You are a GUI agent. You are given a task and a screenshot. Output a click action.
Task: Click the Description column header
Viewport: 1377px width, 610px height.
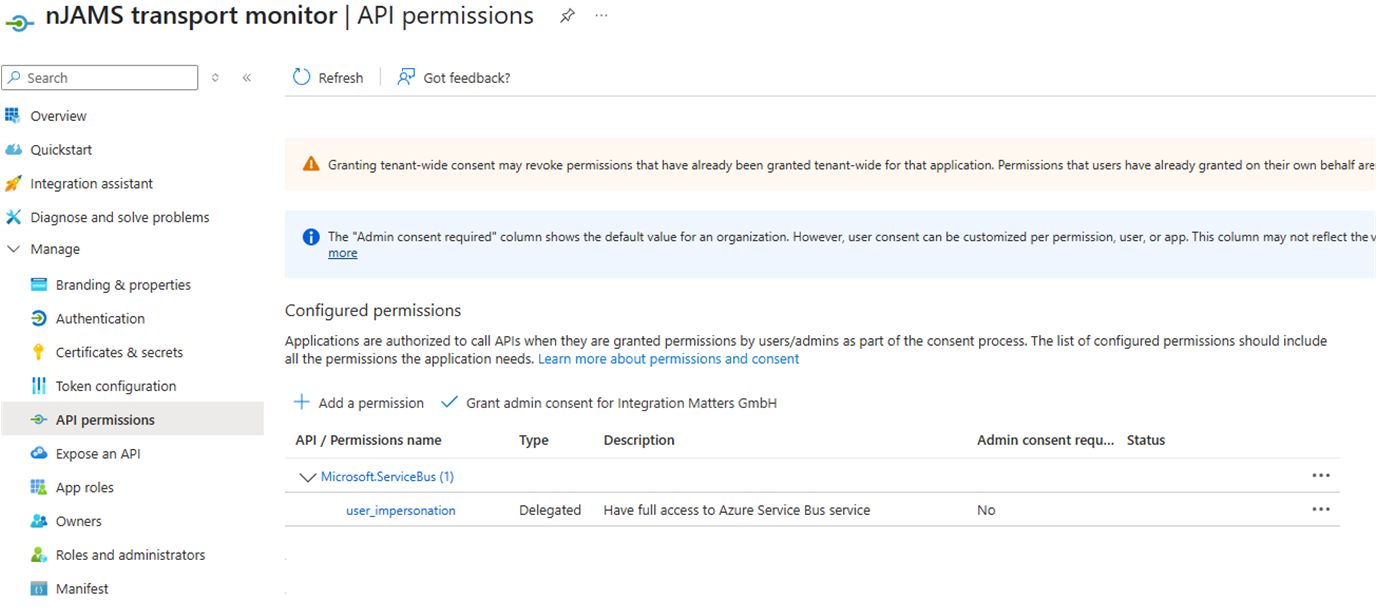[x=639, y=440]
